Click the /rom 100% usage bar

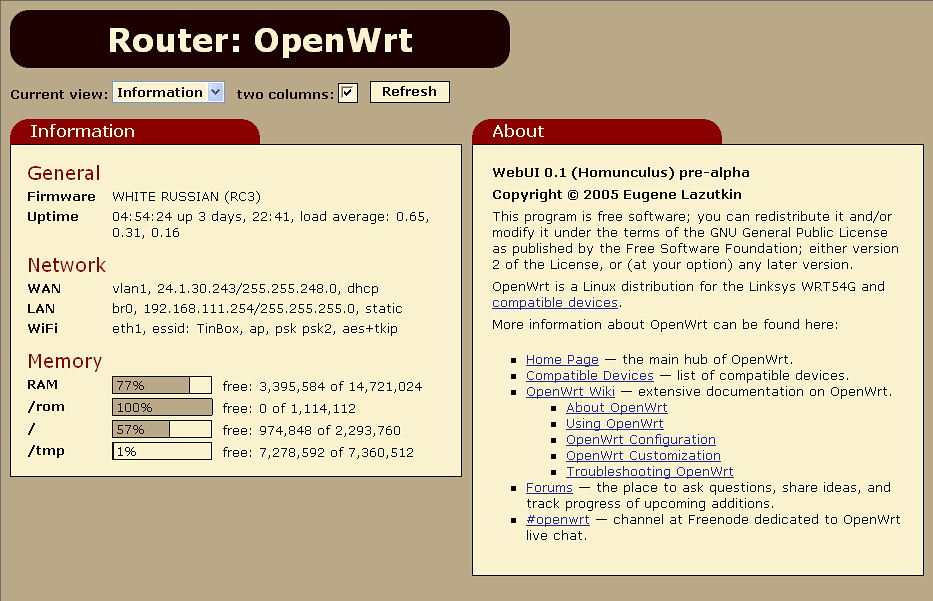pos(162,407)
